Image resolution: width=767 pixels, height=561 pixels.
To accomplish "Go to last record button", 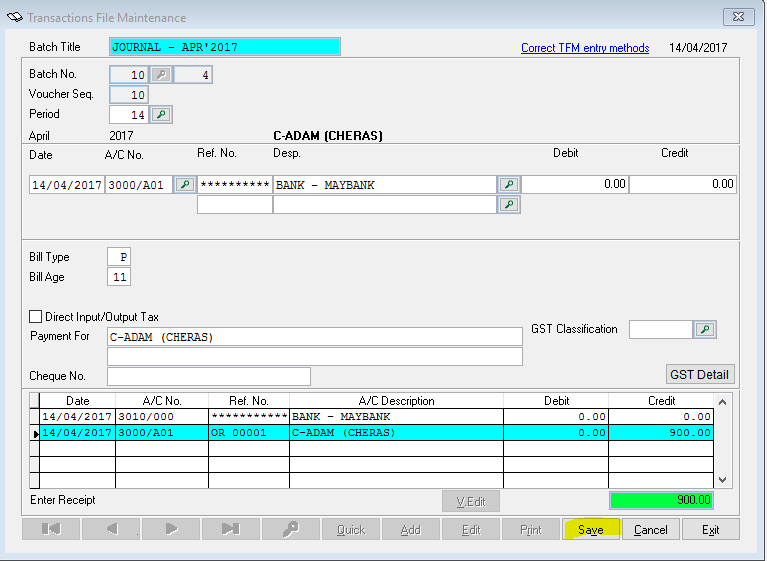I will point(231,529).
